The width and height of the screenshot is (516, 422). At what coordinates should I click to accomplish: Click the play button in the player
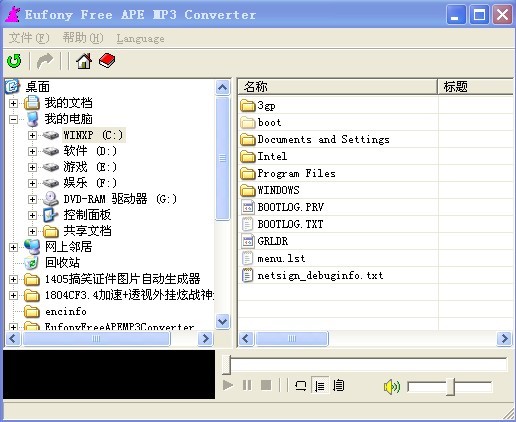coord(228,385)
